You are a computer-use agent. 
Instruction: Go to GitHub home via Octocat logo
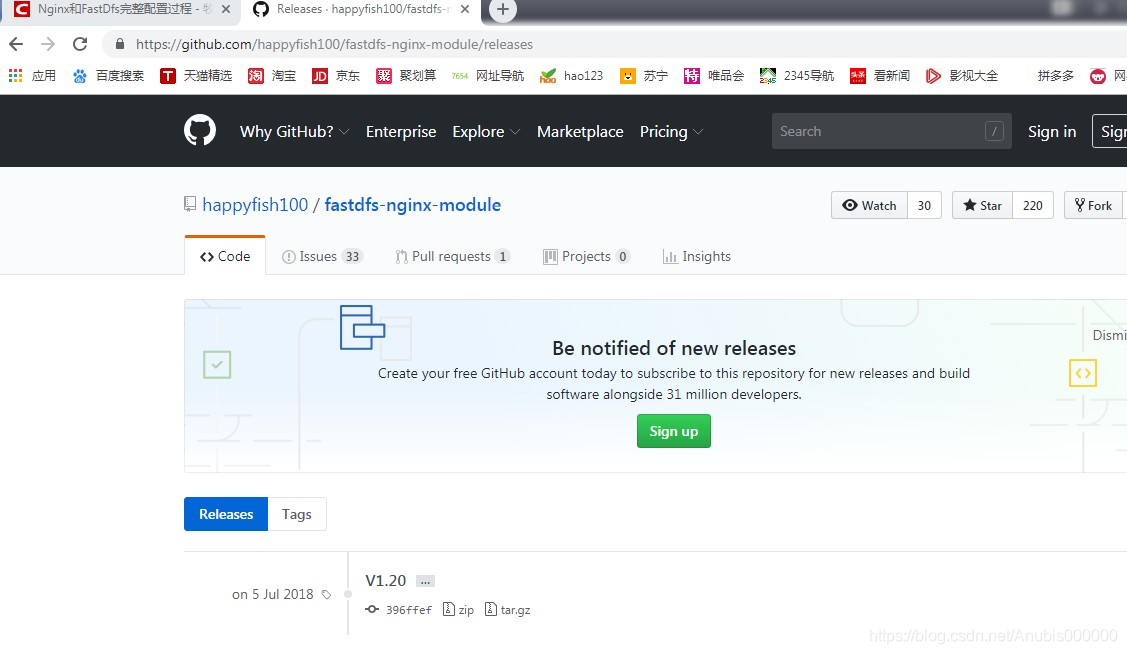[x=200, y=131]
